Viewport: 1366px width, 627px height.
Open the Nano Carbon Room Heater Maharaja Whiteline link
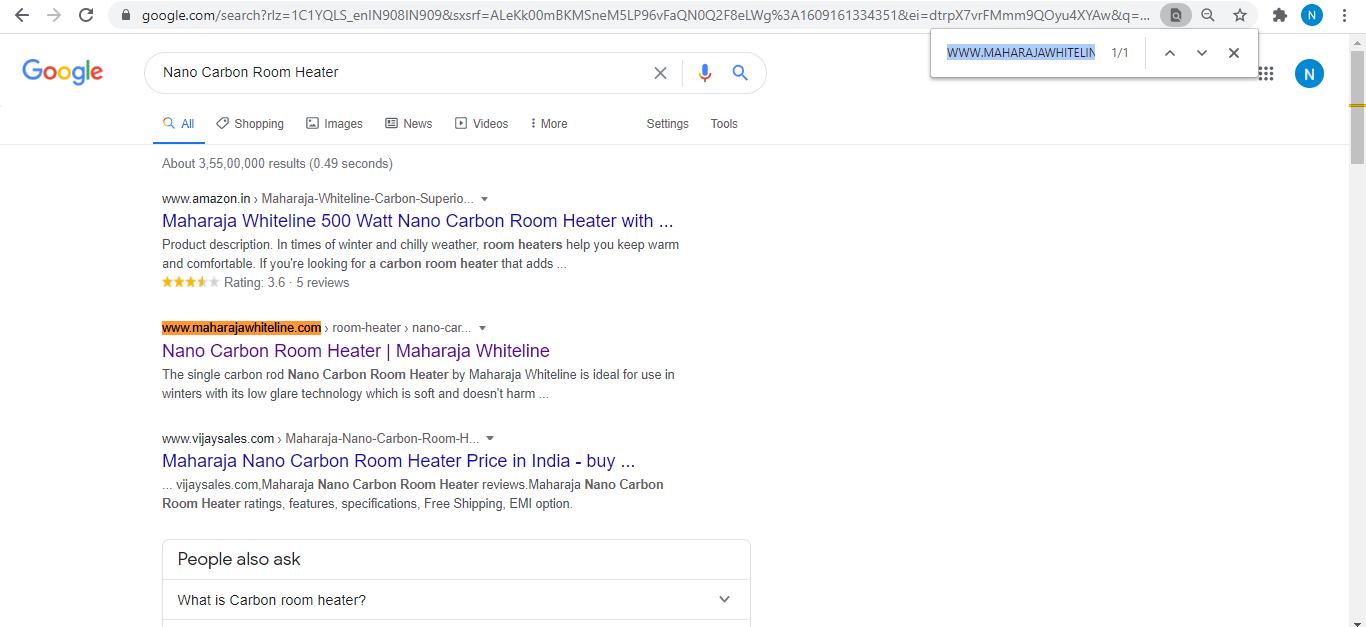(x=355, y=351)
